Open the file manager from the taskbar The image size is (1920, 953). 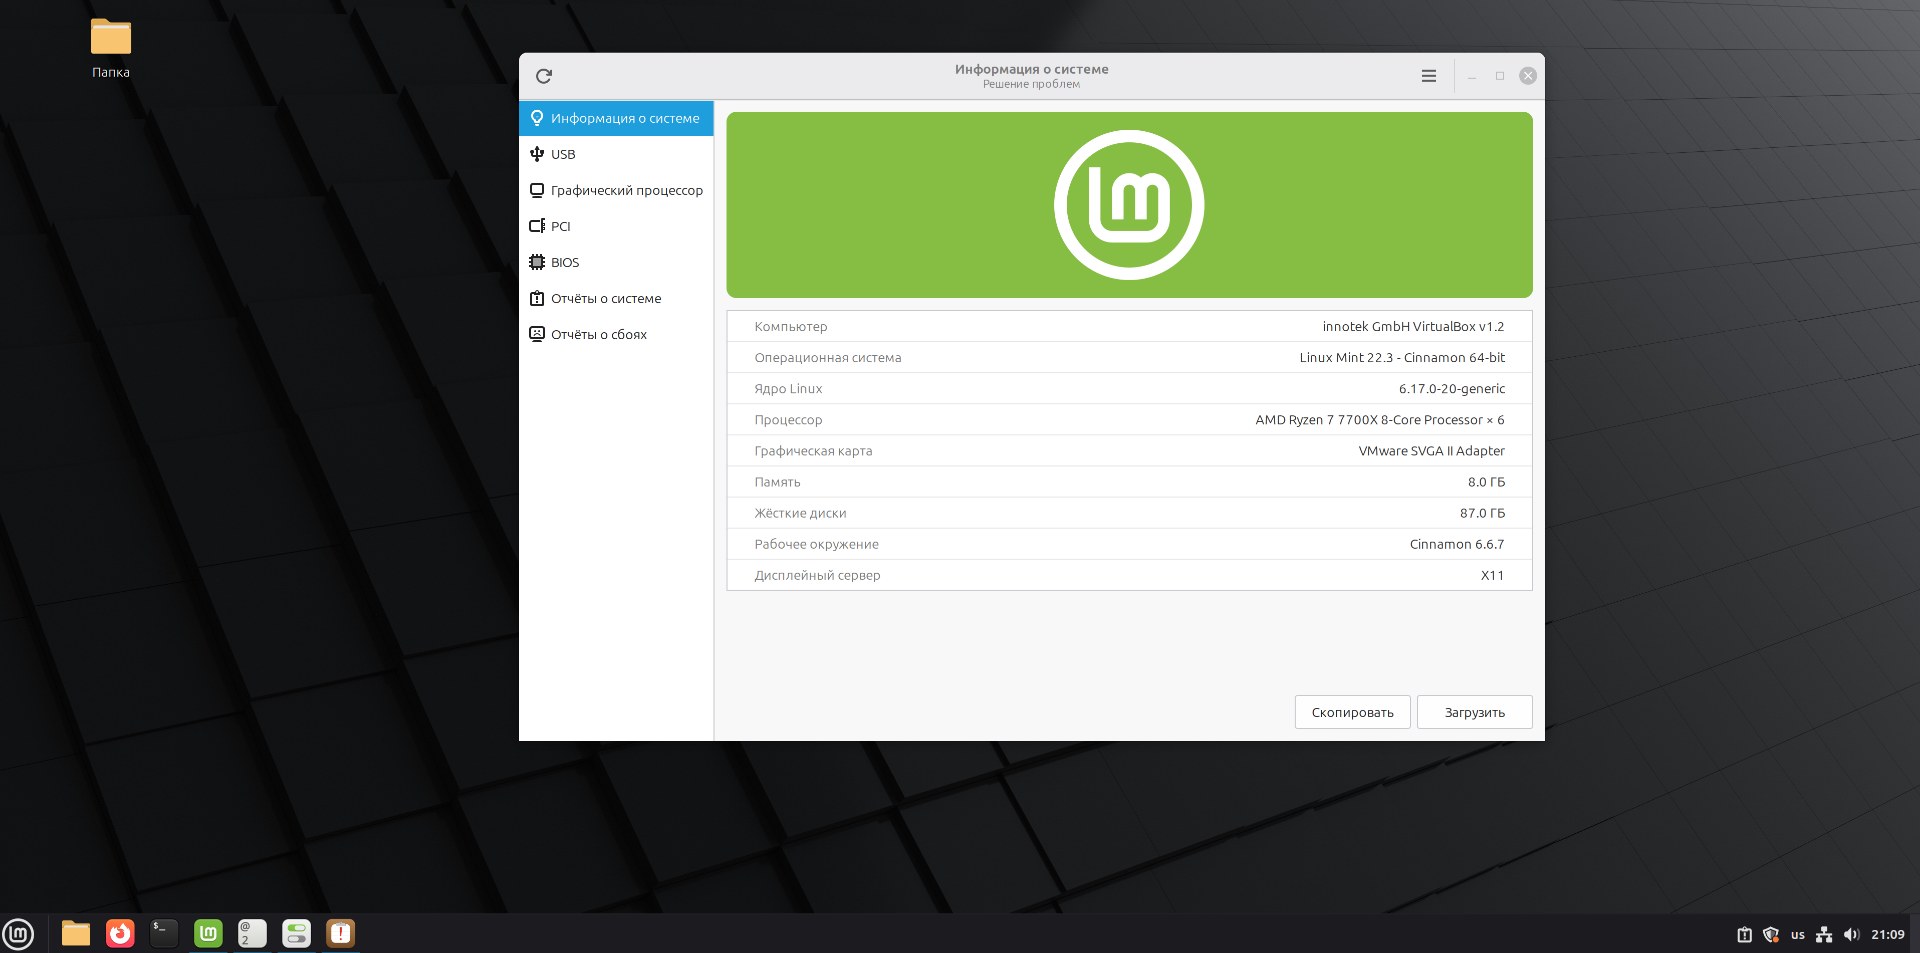click(76, 934)
